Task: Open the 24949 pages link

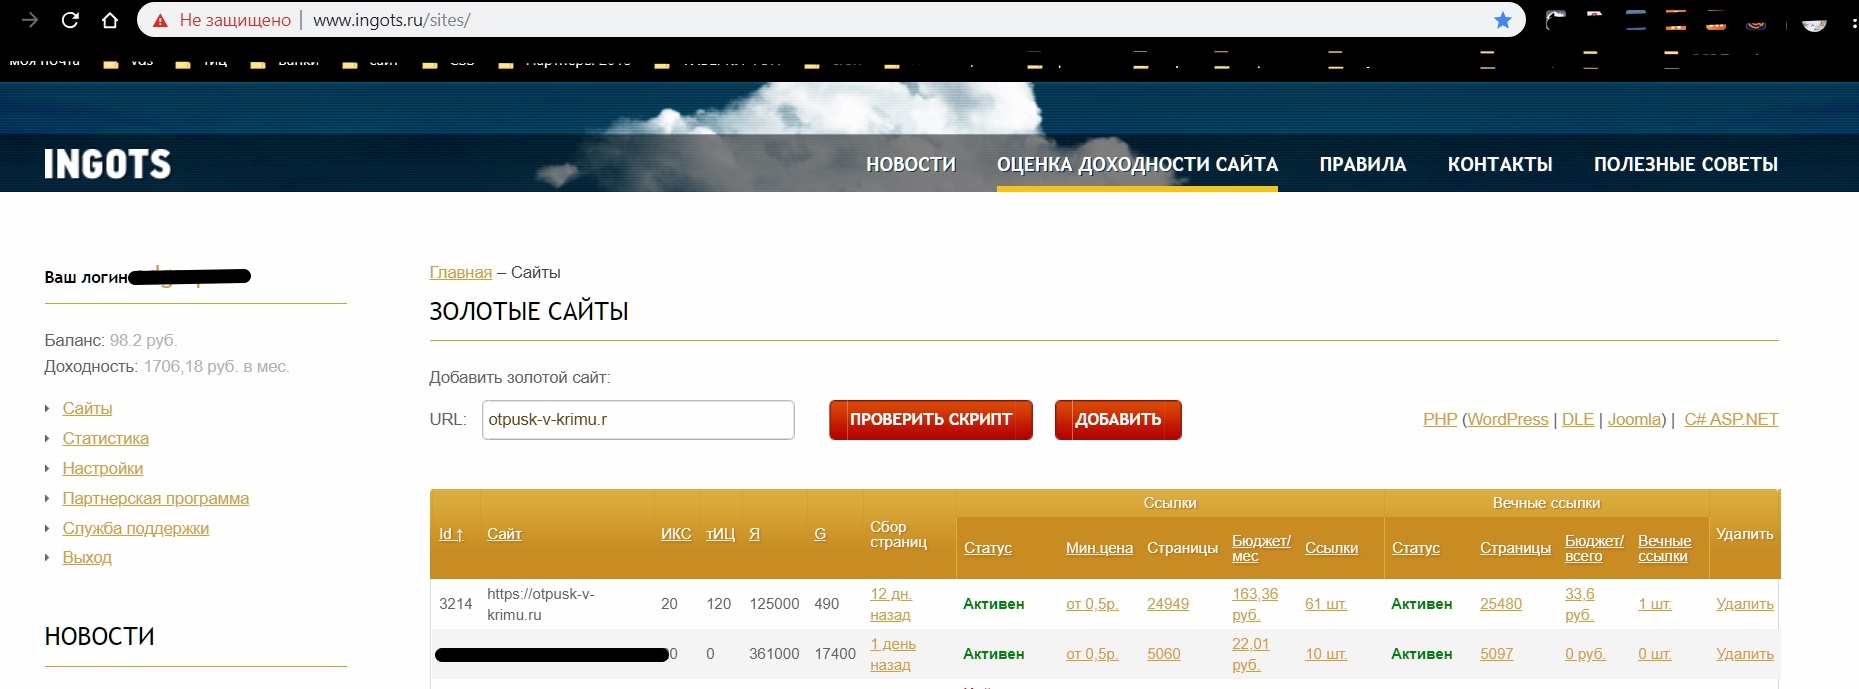Action: click(x=1168, y=604)
